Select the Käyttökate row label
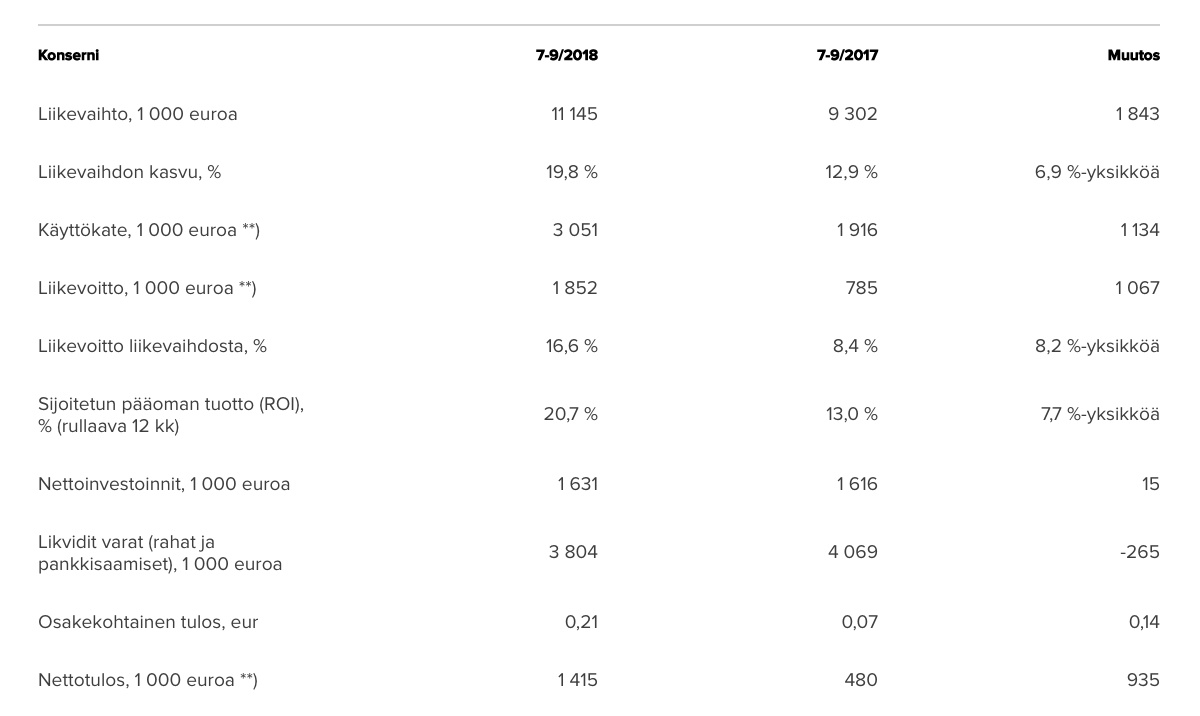Image resolution: width=1200 pixels, height=716 pixels. tap(149, 230)
